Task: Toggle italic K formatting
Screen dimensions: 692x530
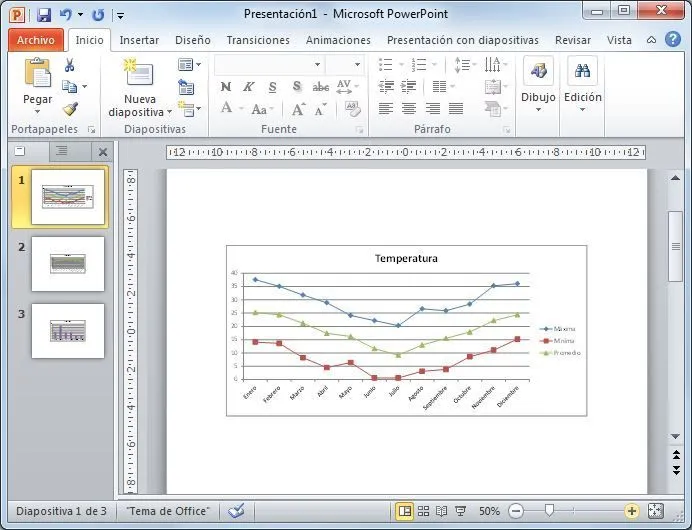Action: pos(248,86)
